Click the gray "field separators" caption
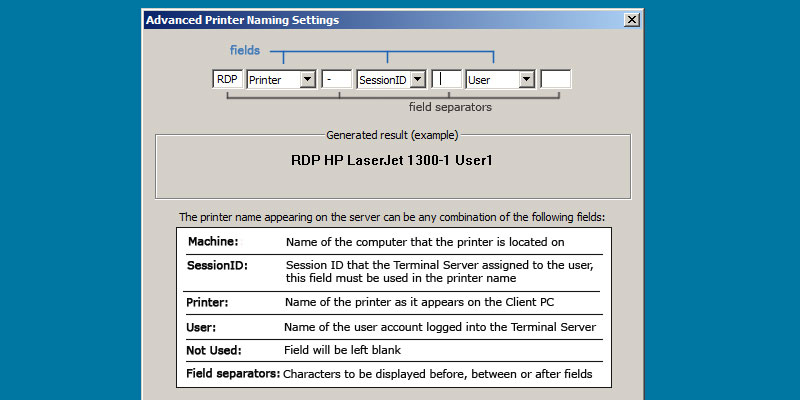800x400 pixels. [450, 106]
